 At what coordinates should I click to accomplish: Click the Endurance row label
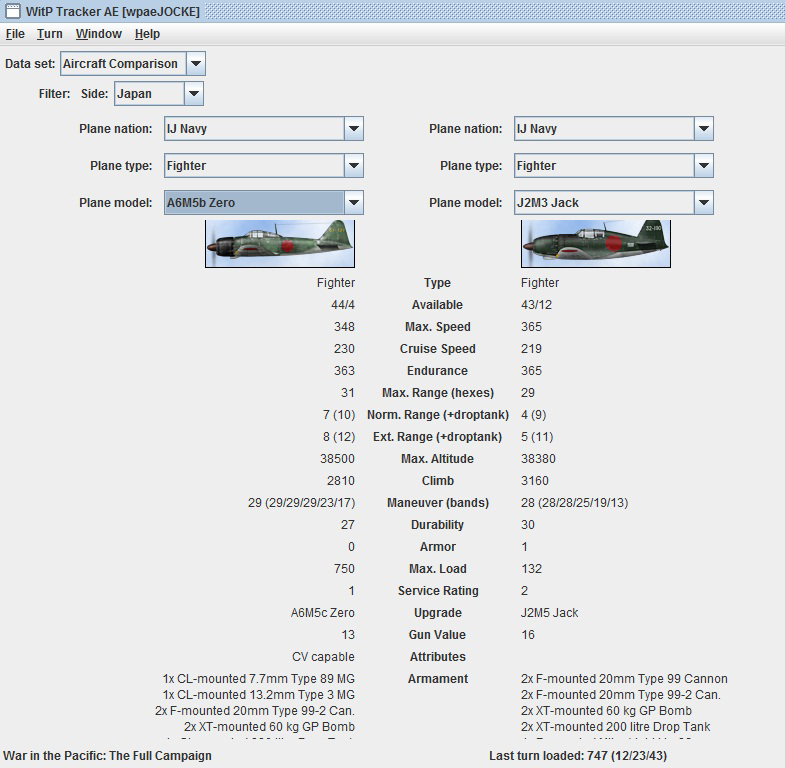[438, 371]
